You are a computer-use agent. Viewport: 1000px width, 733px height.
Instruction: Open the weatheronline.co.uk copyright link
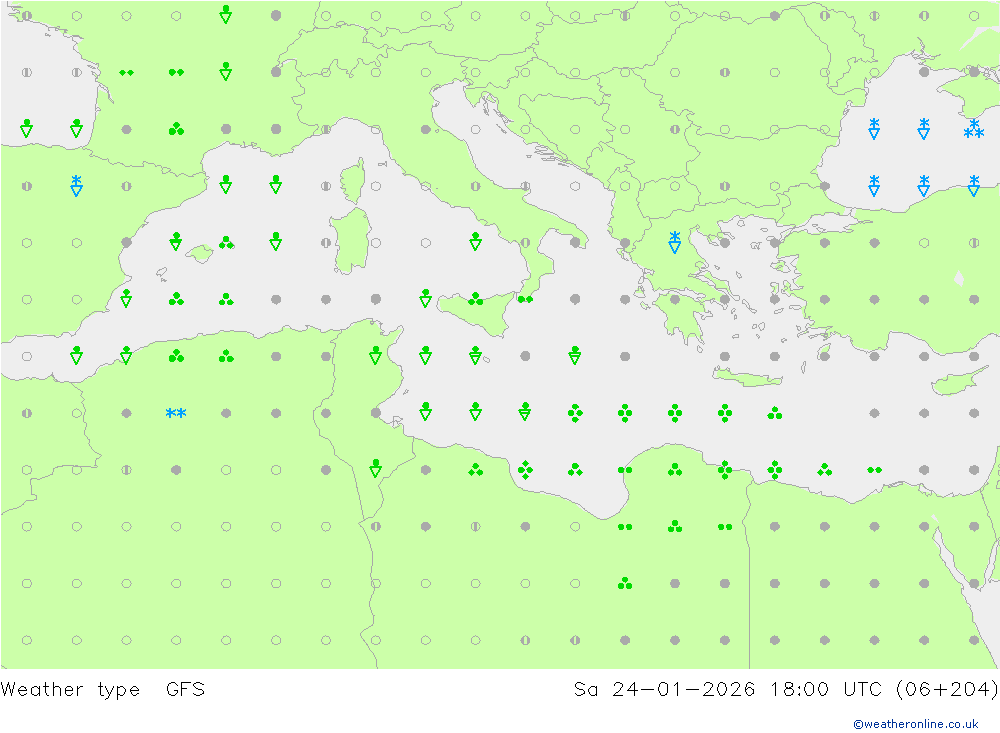tap(915, 724)
